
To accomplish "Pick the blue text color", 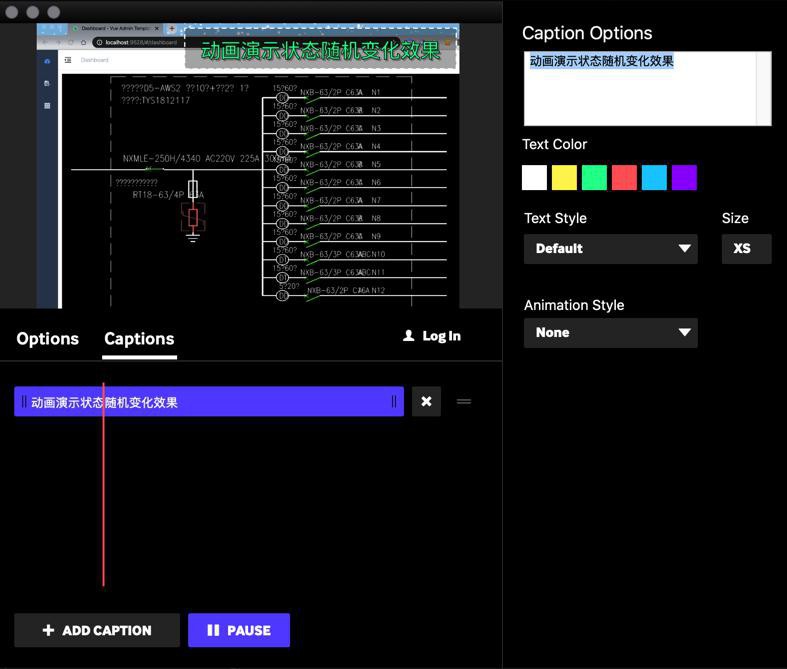I will tap(654, 178).
